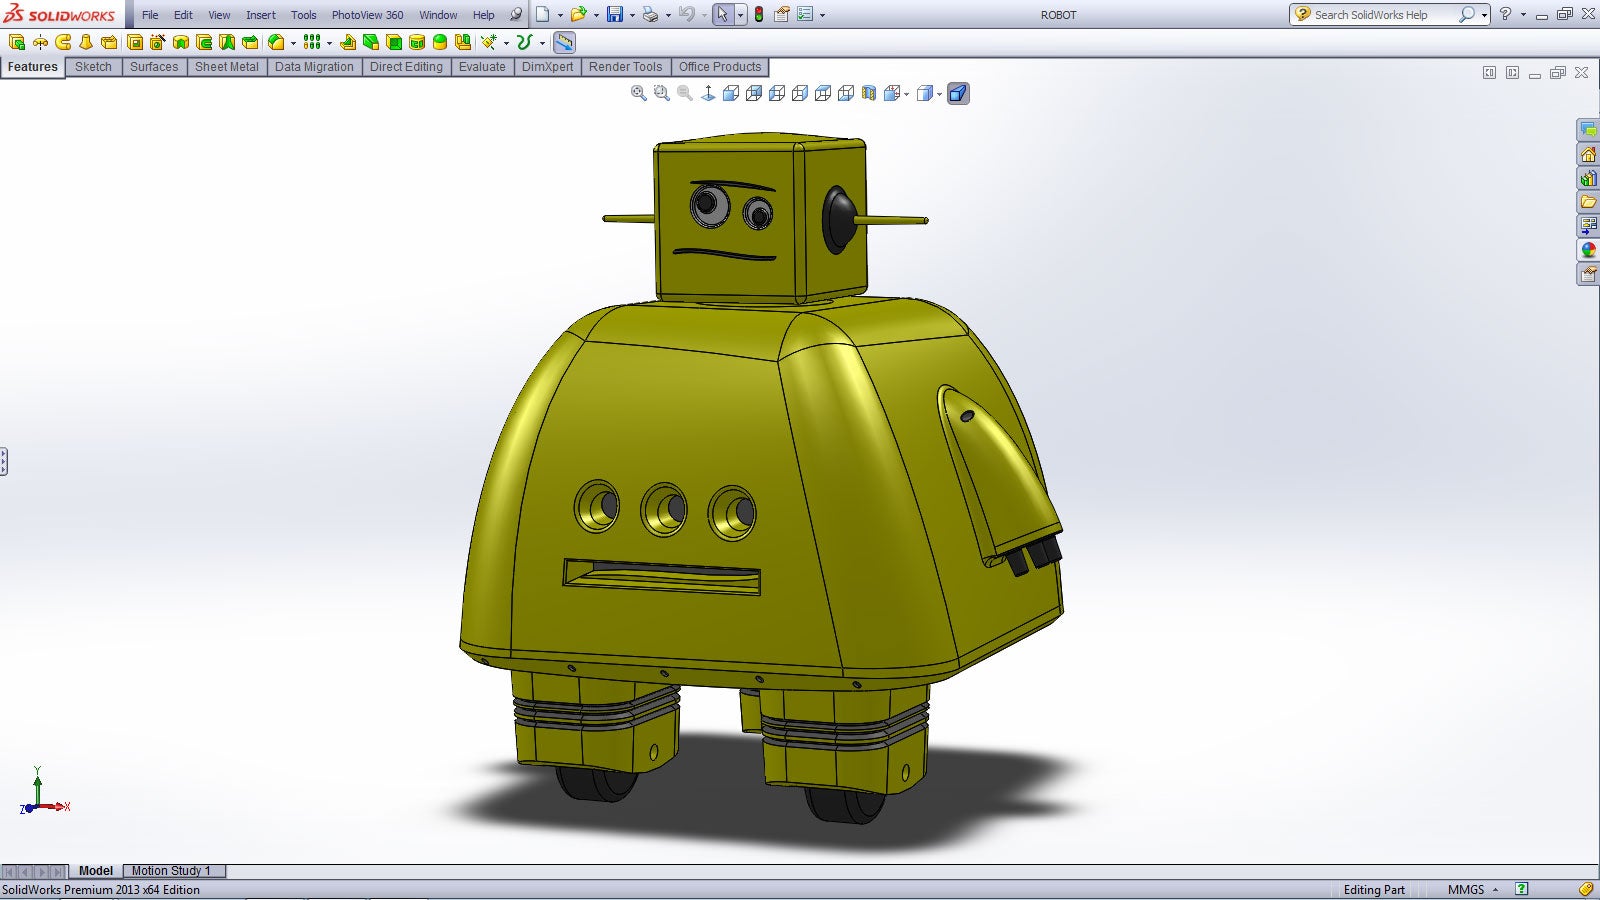Switch to the Motion Study 1 tab
This screenshot has height=900, width=1600.
click(172, 871)
